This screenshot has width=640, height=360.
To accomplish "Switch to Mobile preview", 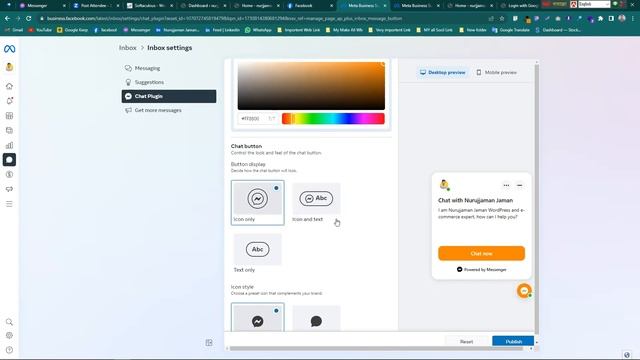I will pyautogui.click(x=496, y=72).
